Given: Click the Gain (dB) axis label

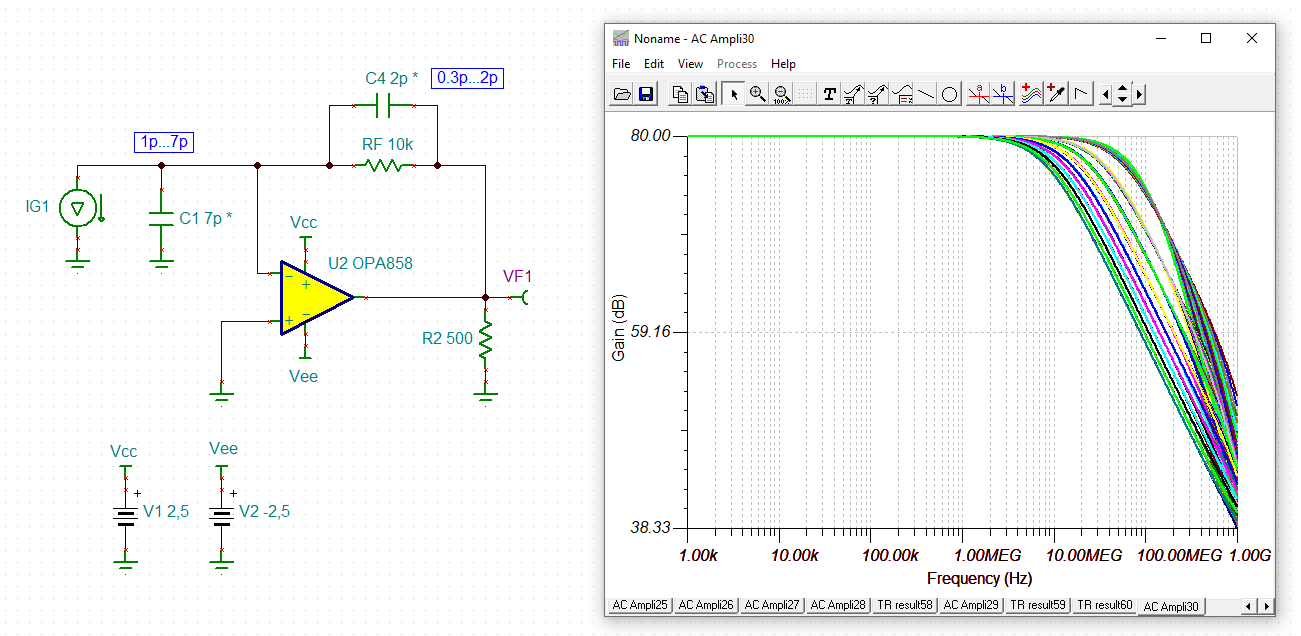Looking at the screenshot, I should 619,330.
